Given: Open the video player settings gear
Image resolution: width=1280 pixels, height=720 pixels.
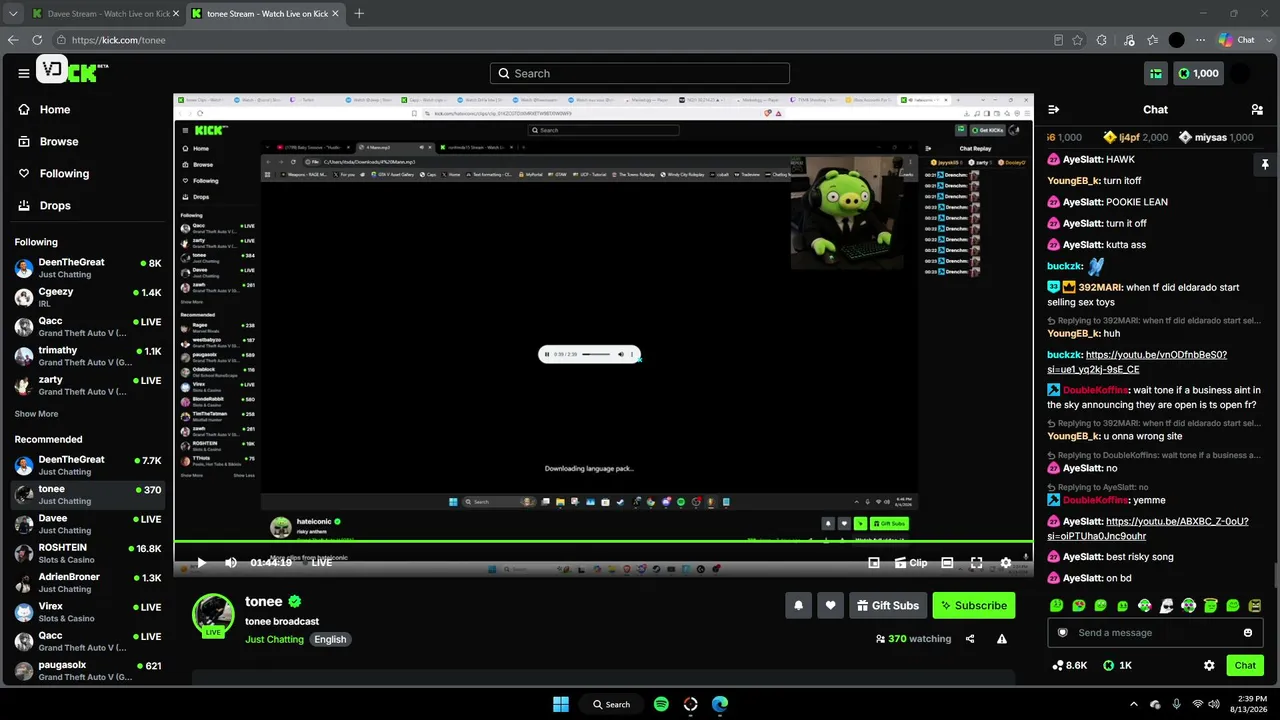Looking at the screenshot, I should tap(1006, 563).
